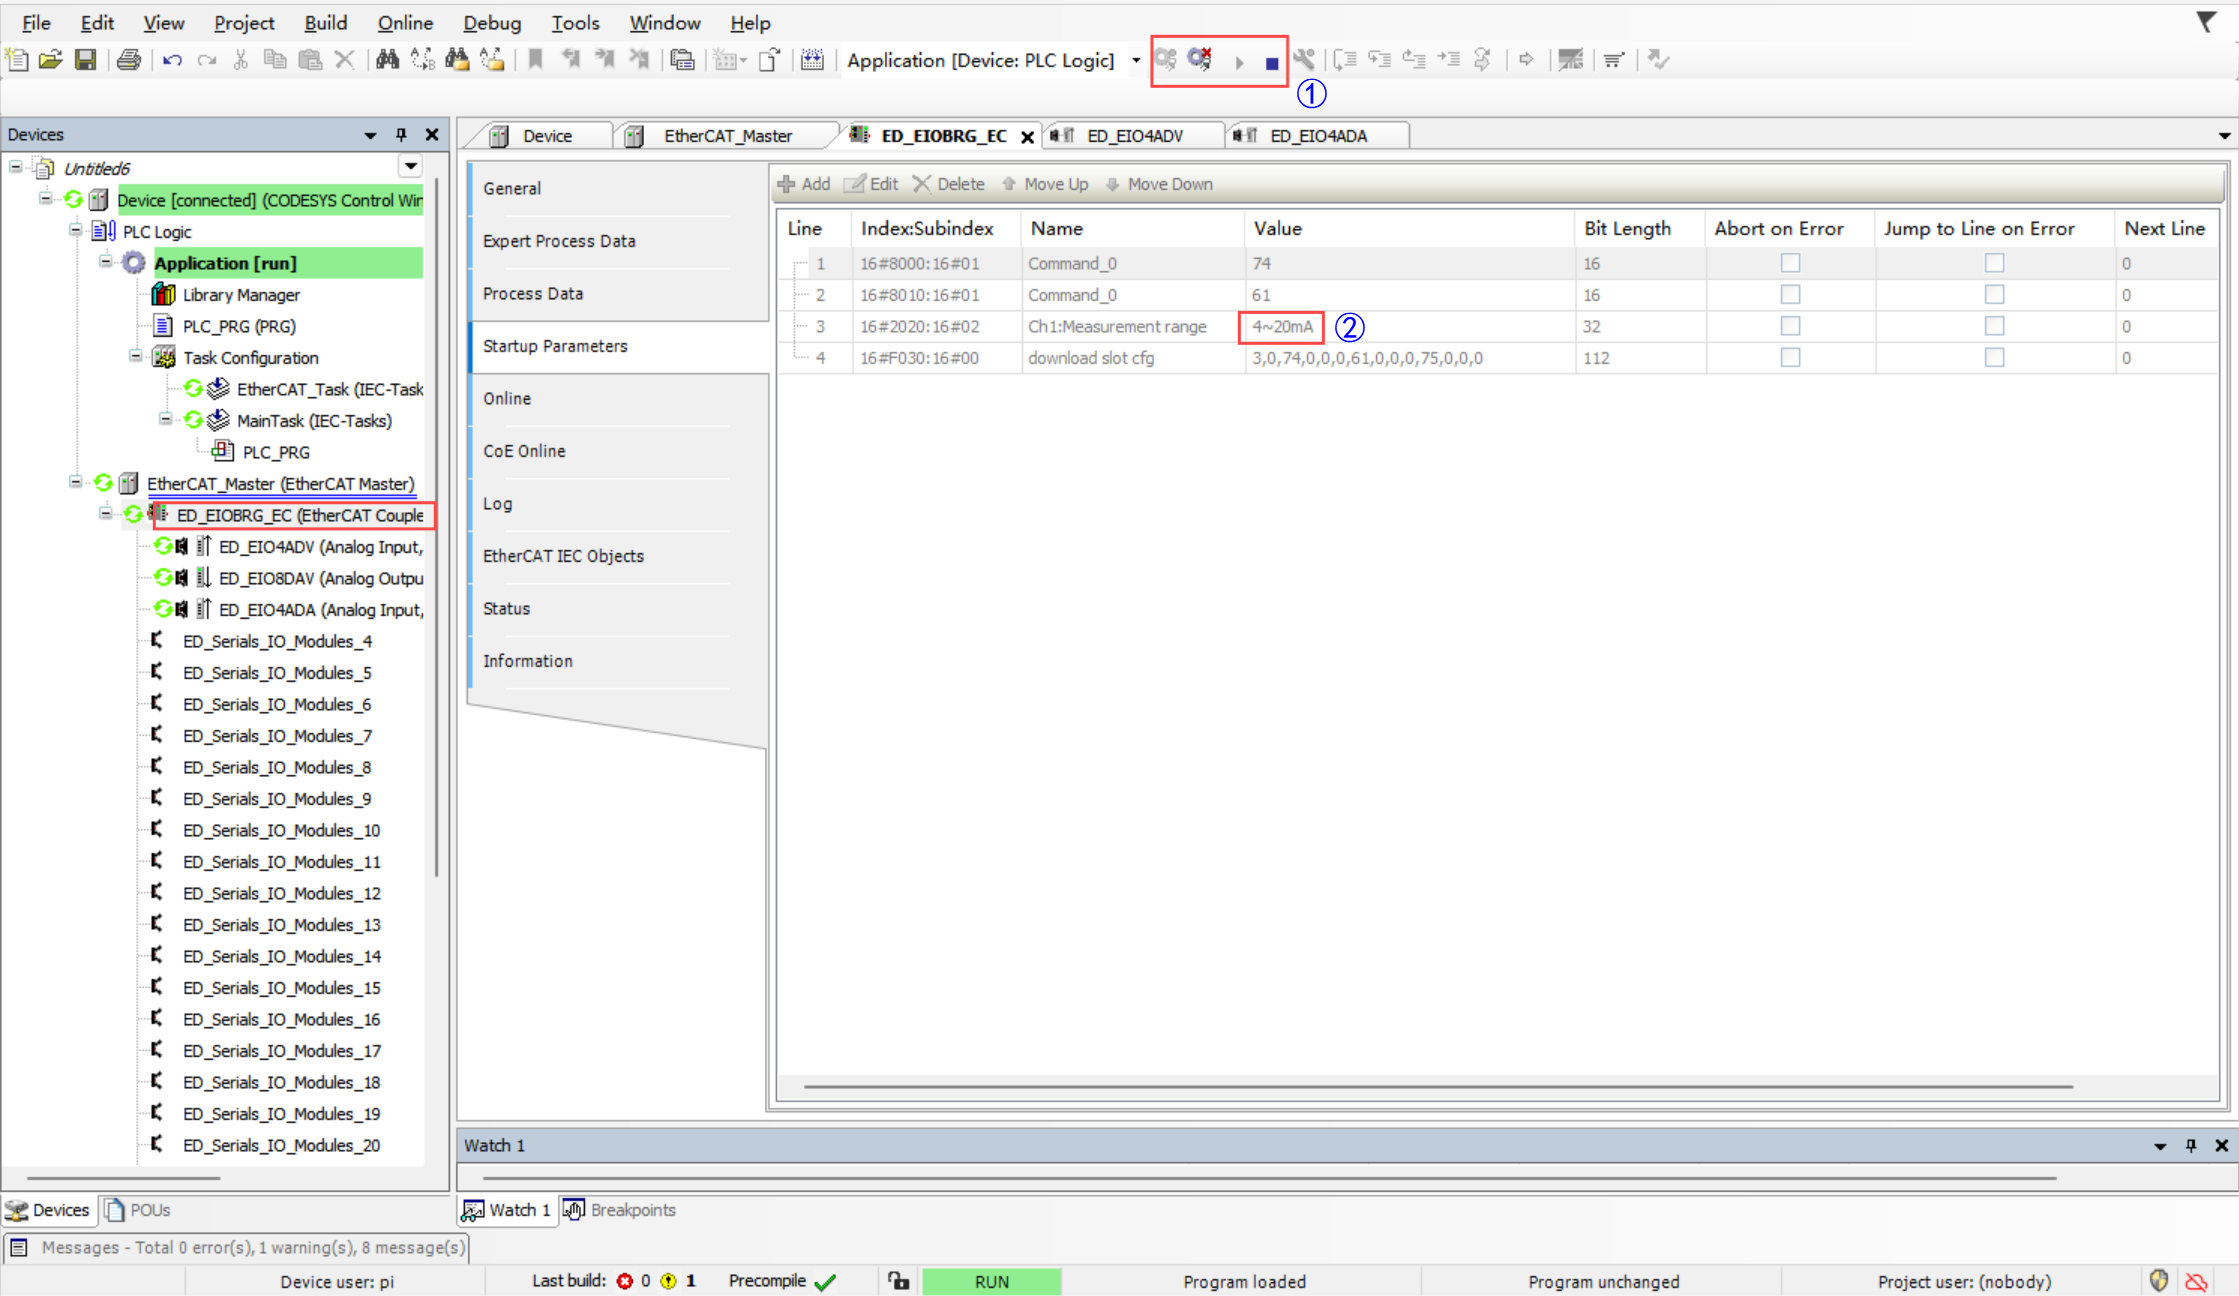Select ED_Serials_IO_Modules_10 in device tree

(281, 830)
